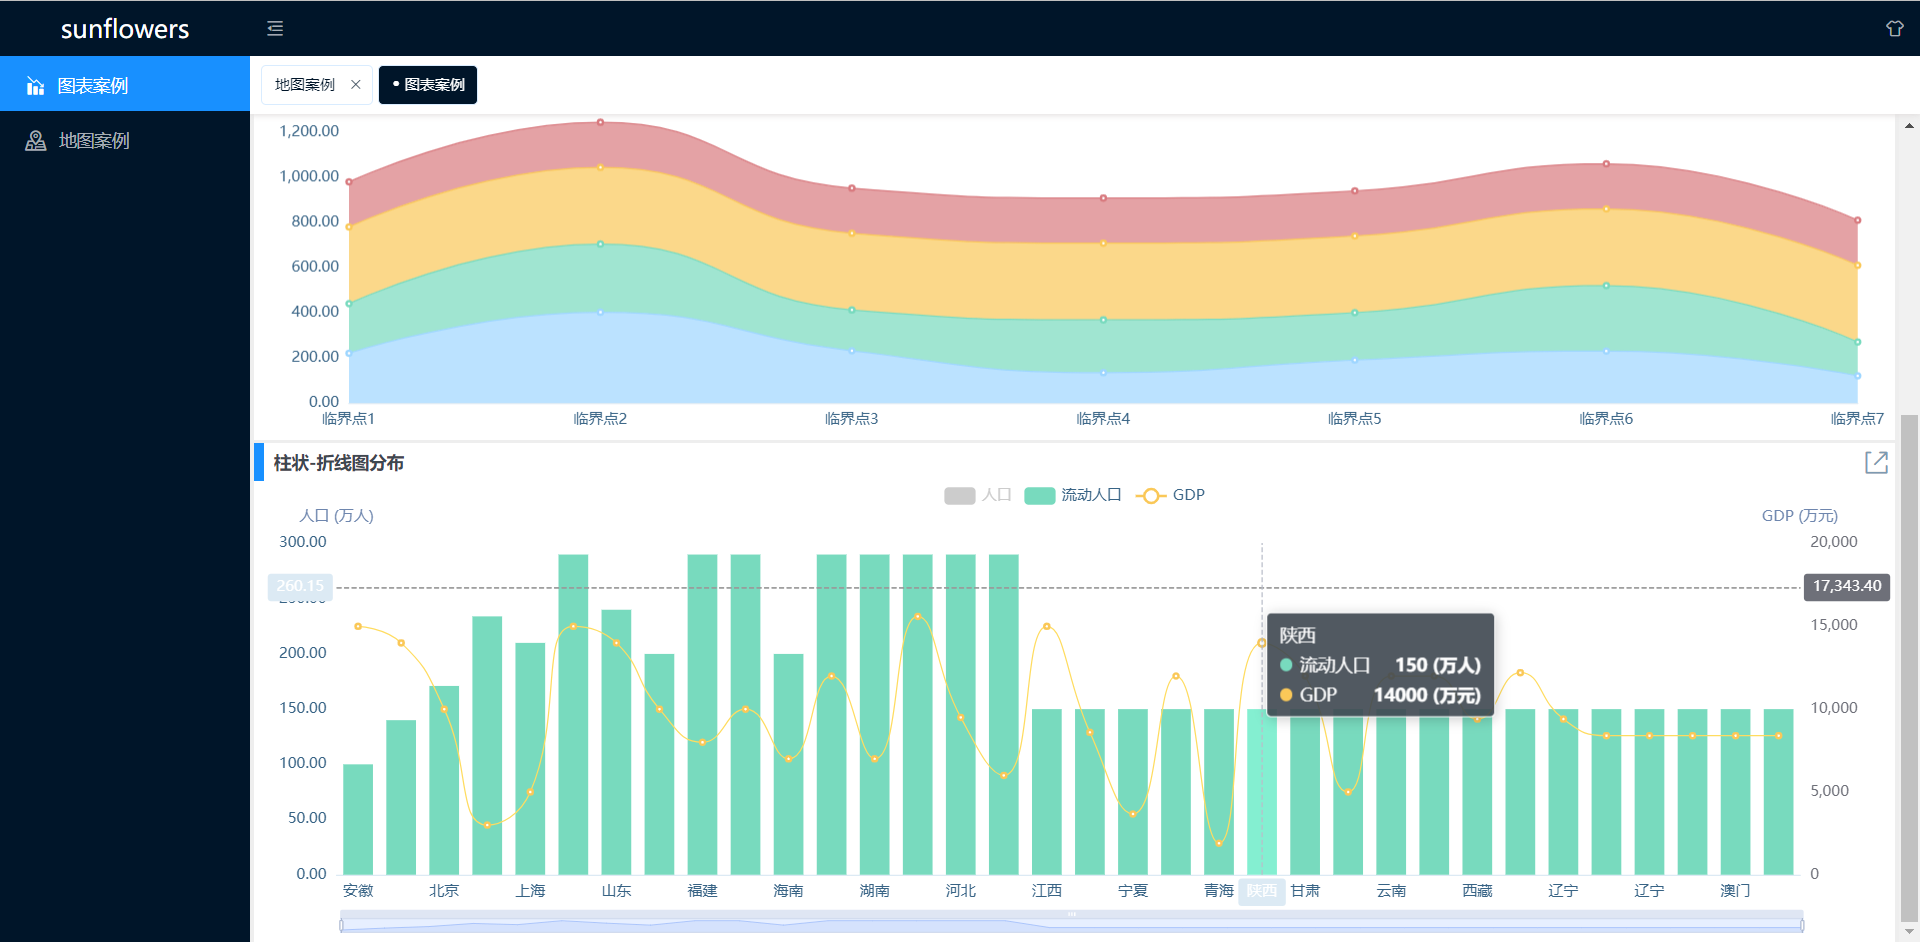1920x942 pixels.
Task: Click the left handle of the data zoom slider
Action: [x=342, y=925]
